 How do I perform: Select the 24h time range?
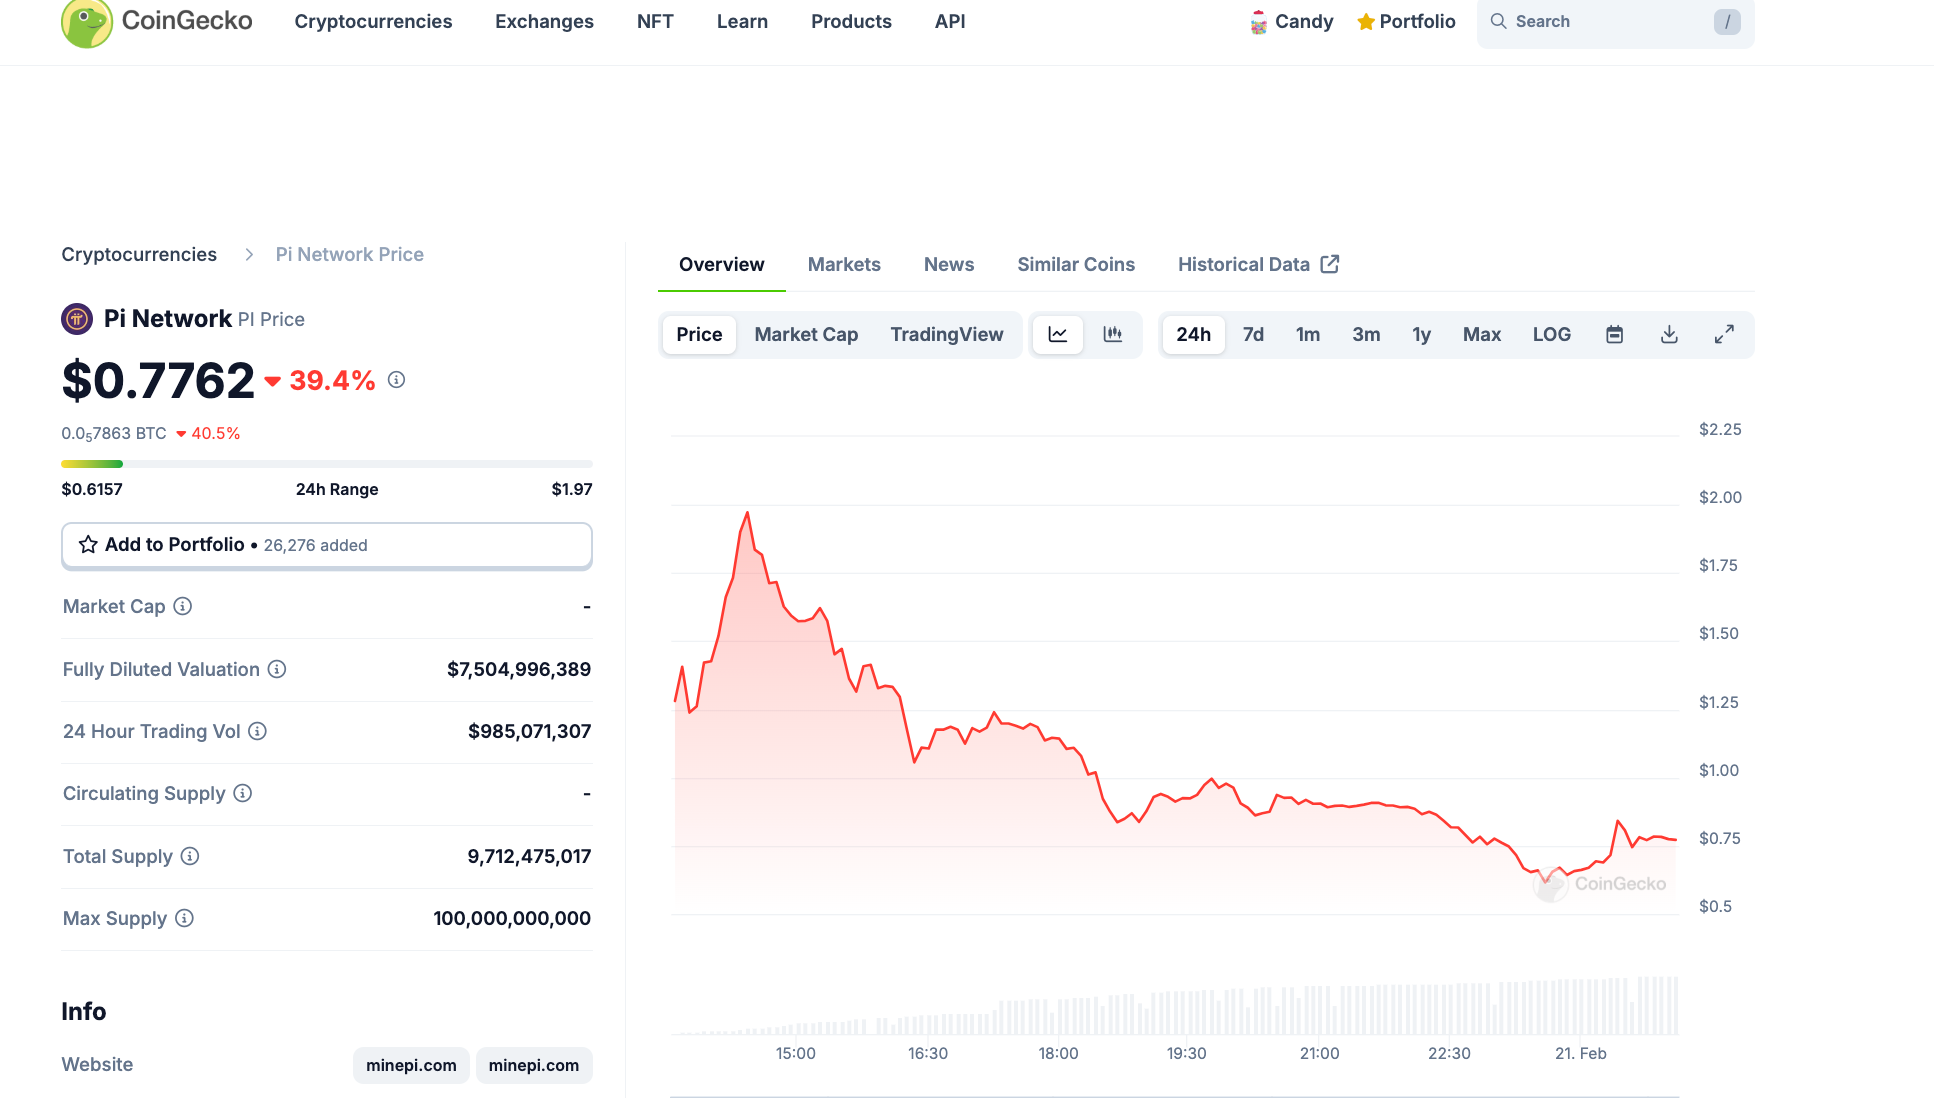pos(1193,335)
